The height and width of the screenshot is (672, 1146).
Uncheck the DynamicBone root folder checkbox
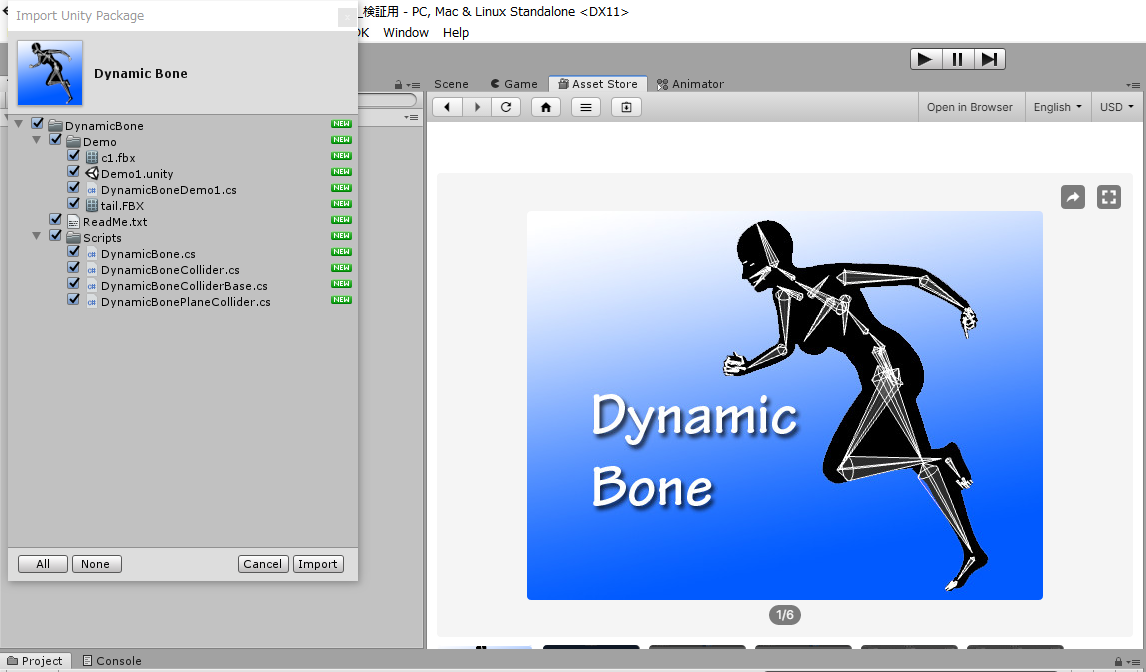click(38, 124)
